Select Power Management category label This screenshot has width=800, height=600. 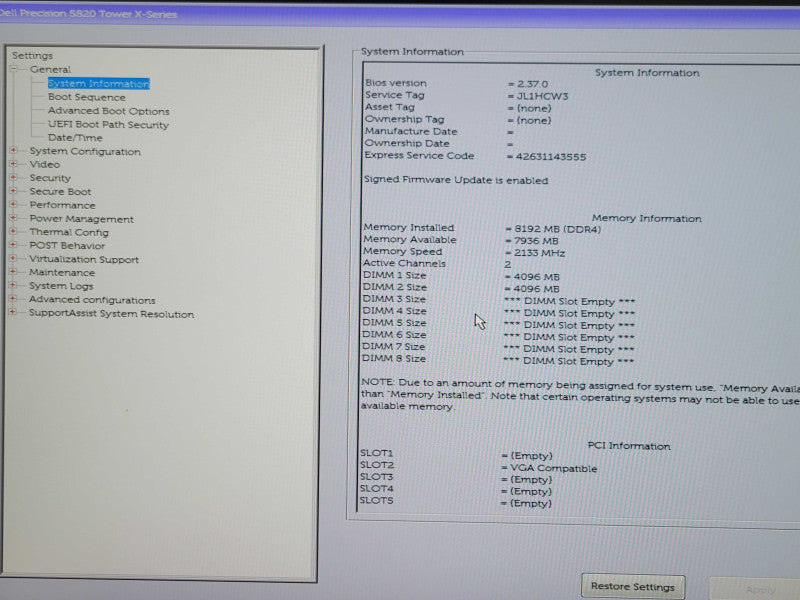(81, 219)
